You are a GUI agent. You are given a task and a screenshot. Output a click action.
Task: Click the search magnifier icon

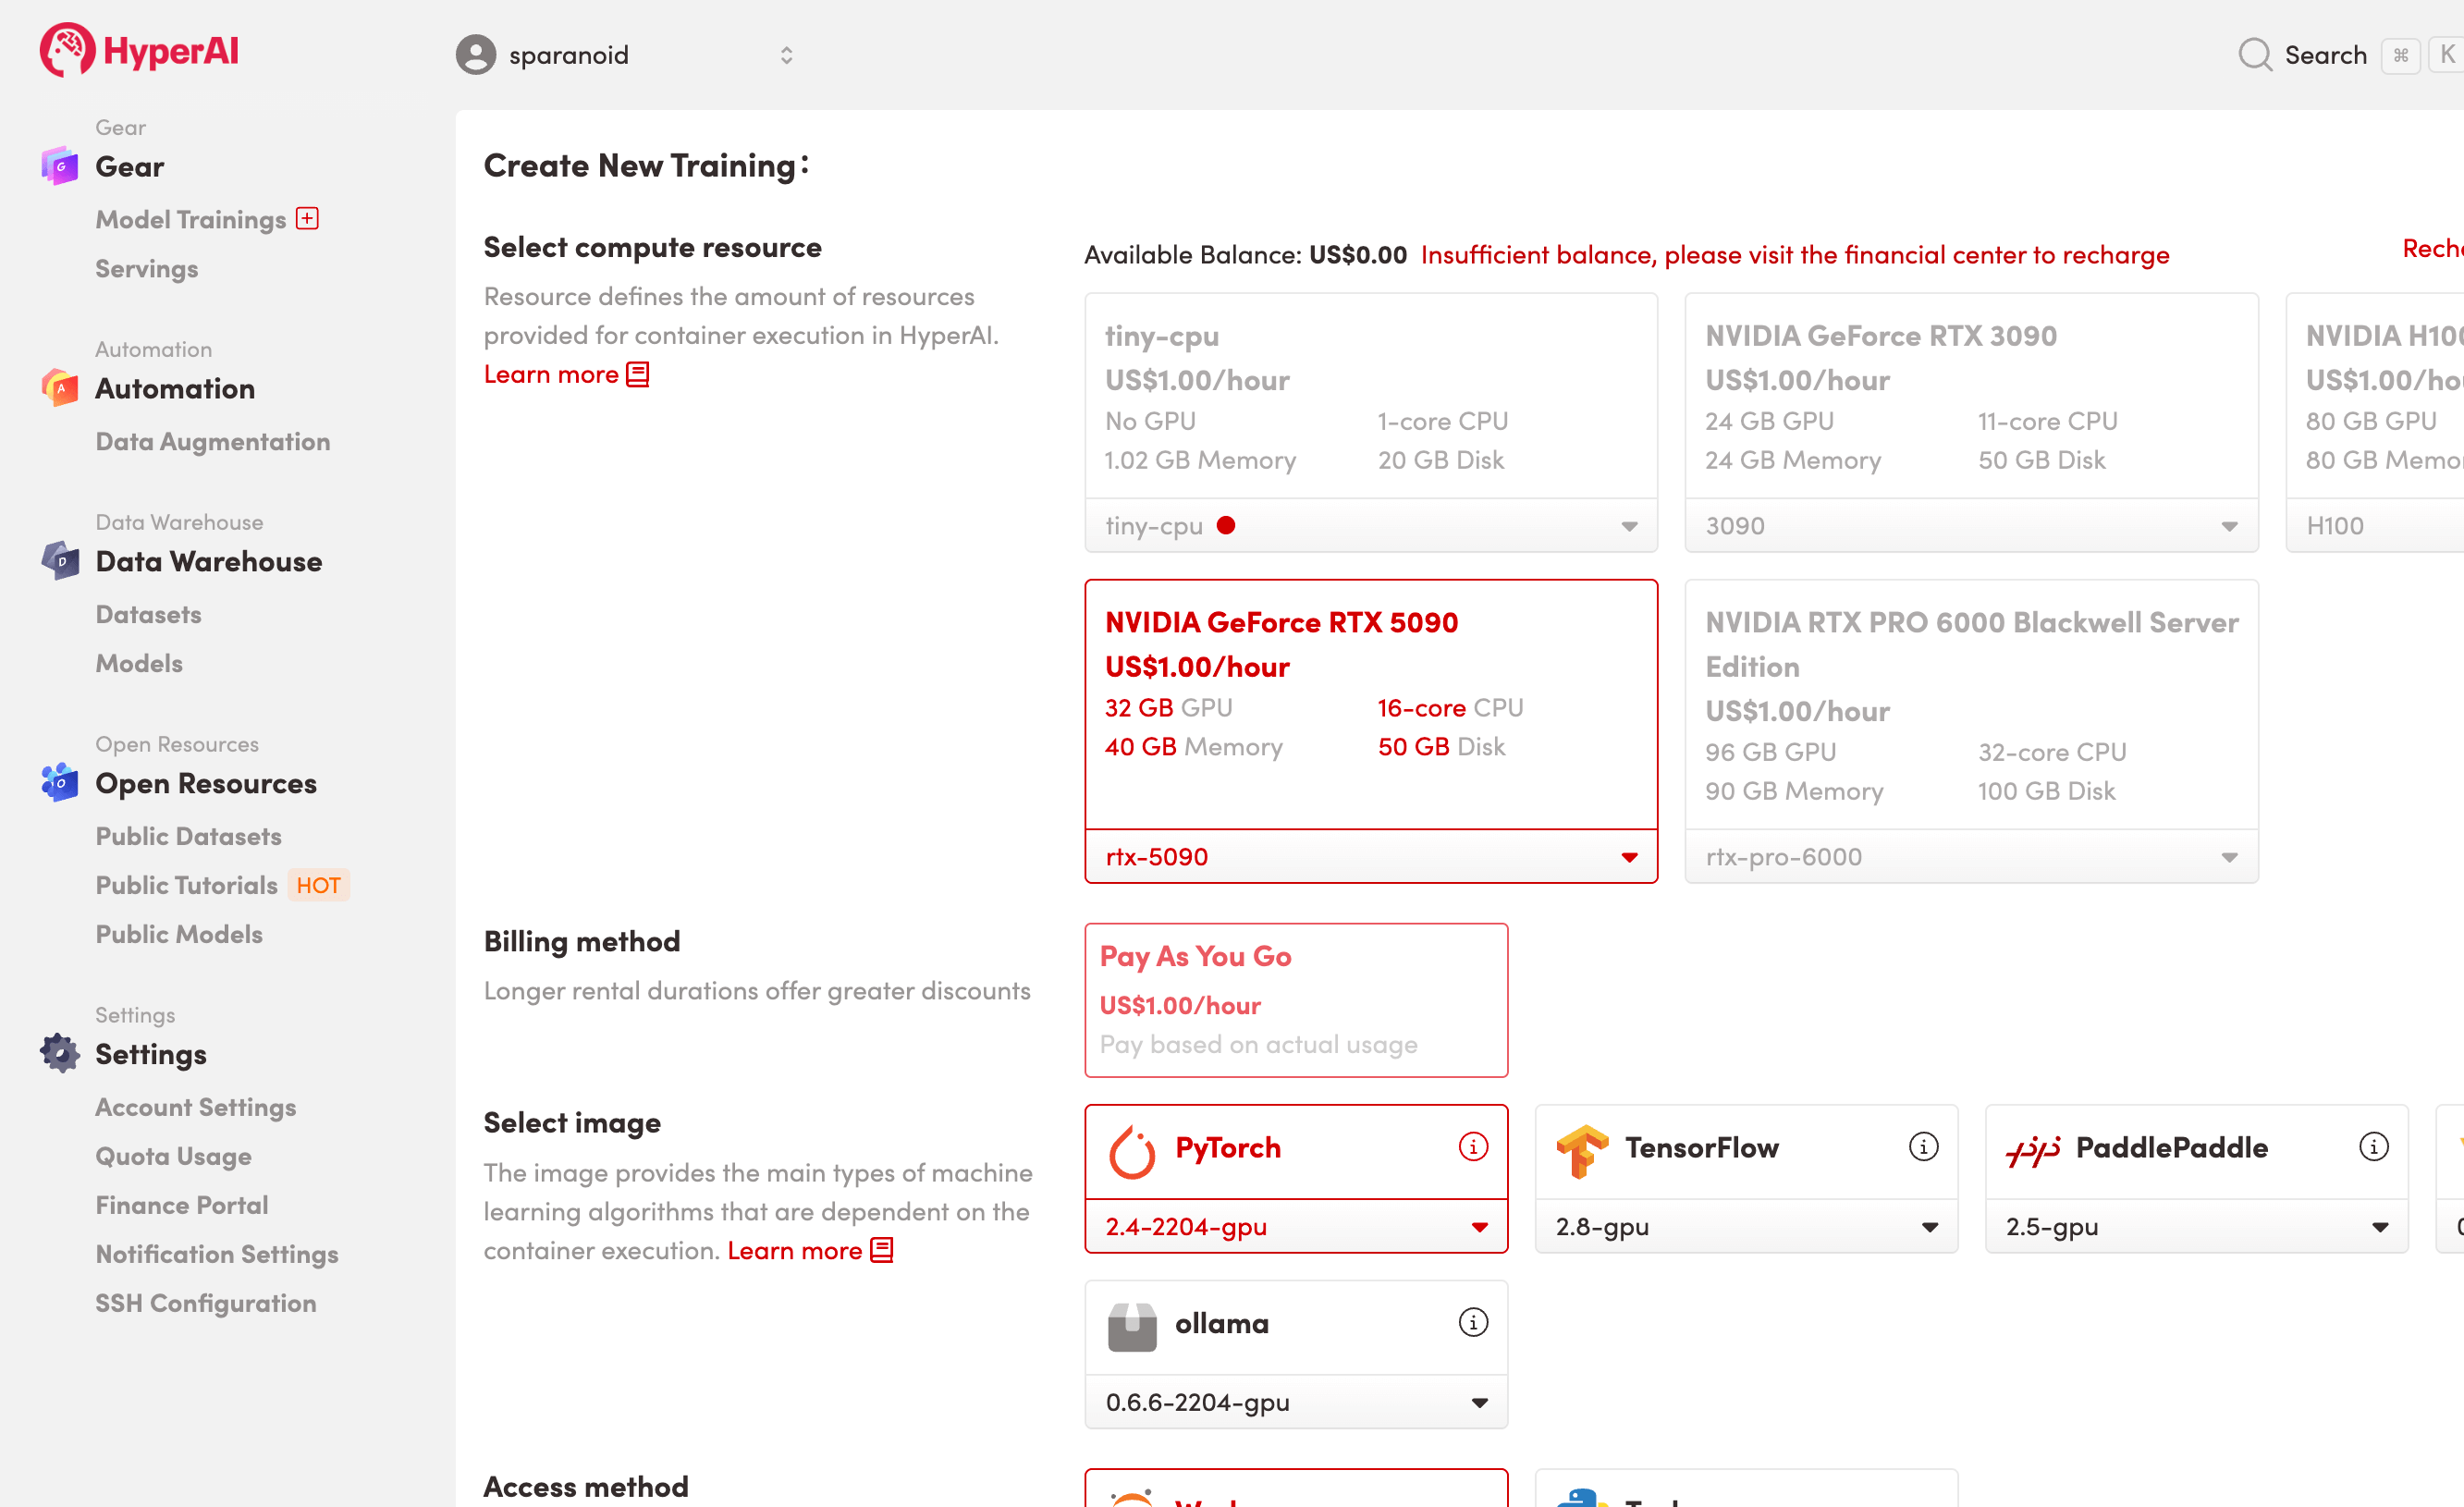tap(2254, 55)
